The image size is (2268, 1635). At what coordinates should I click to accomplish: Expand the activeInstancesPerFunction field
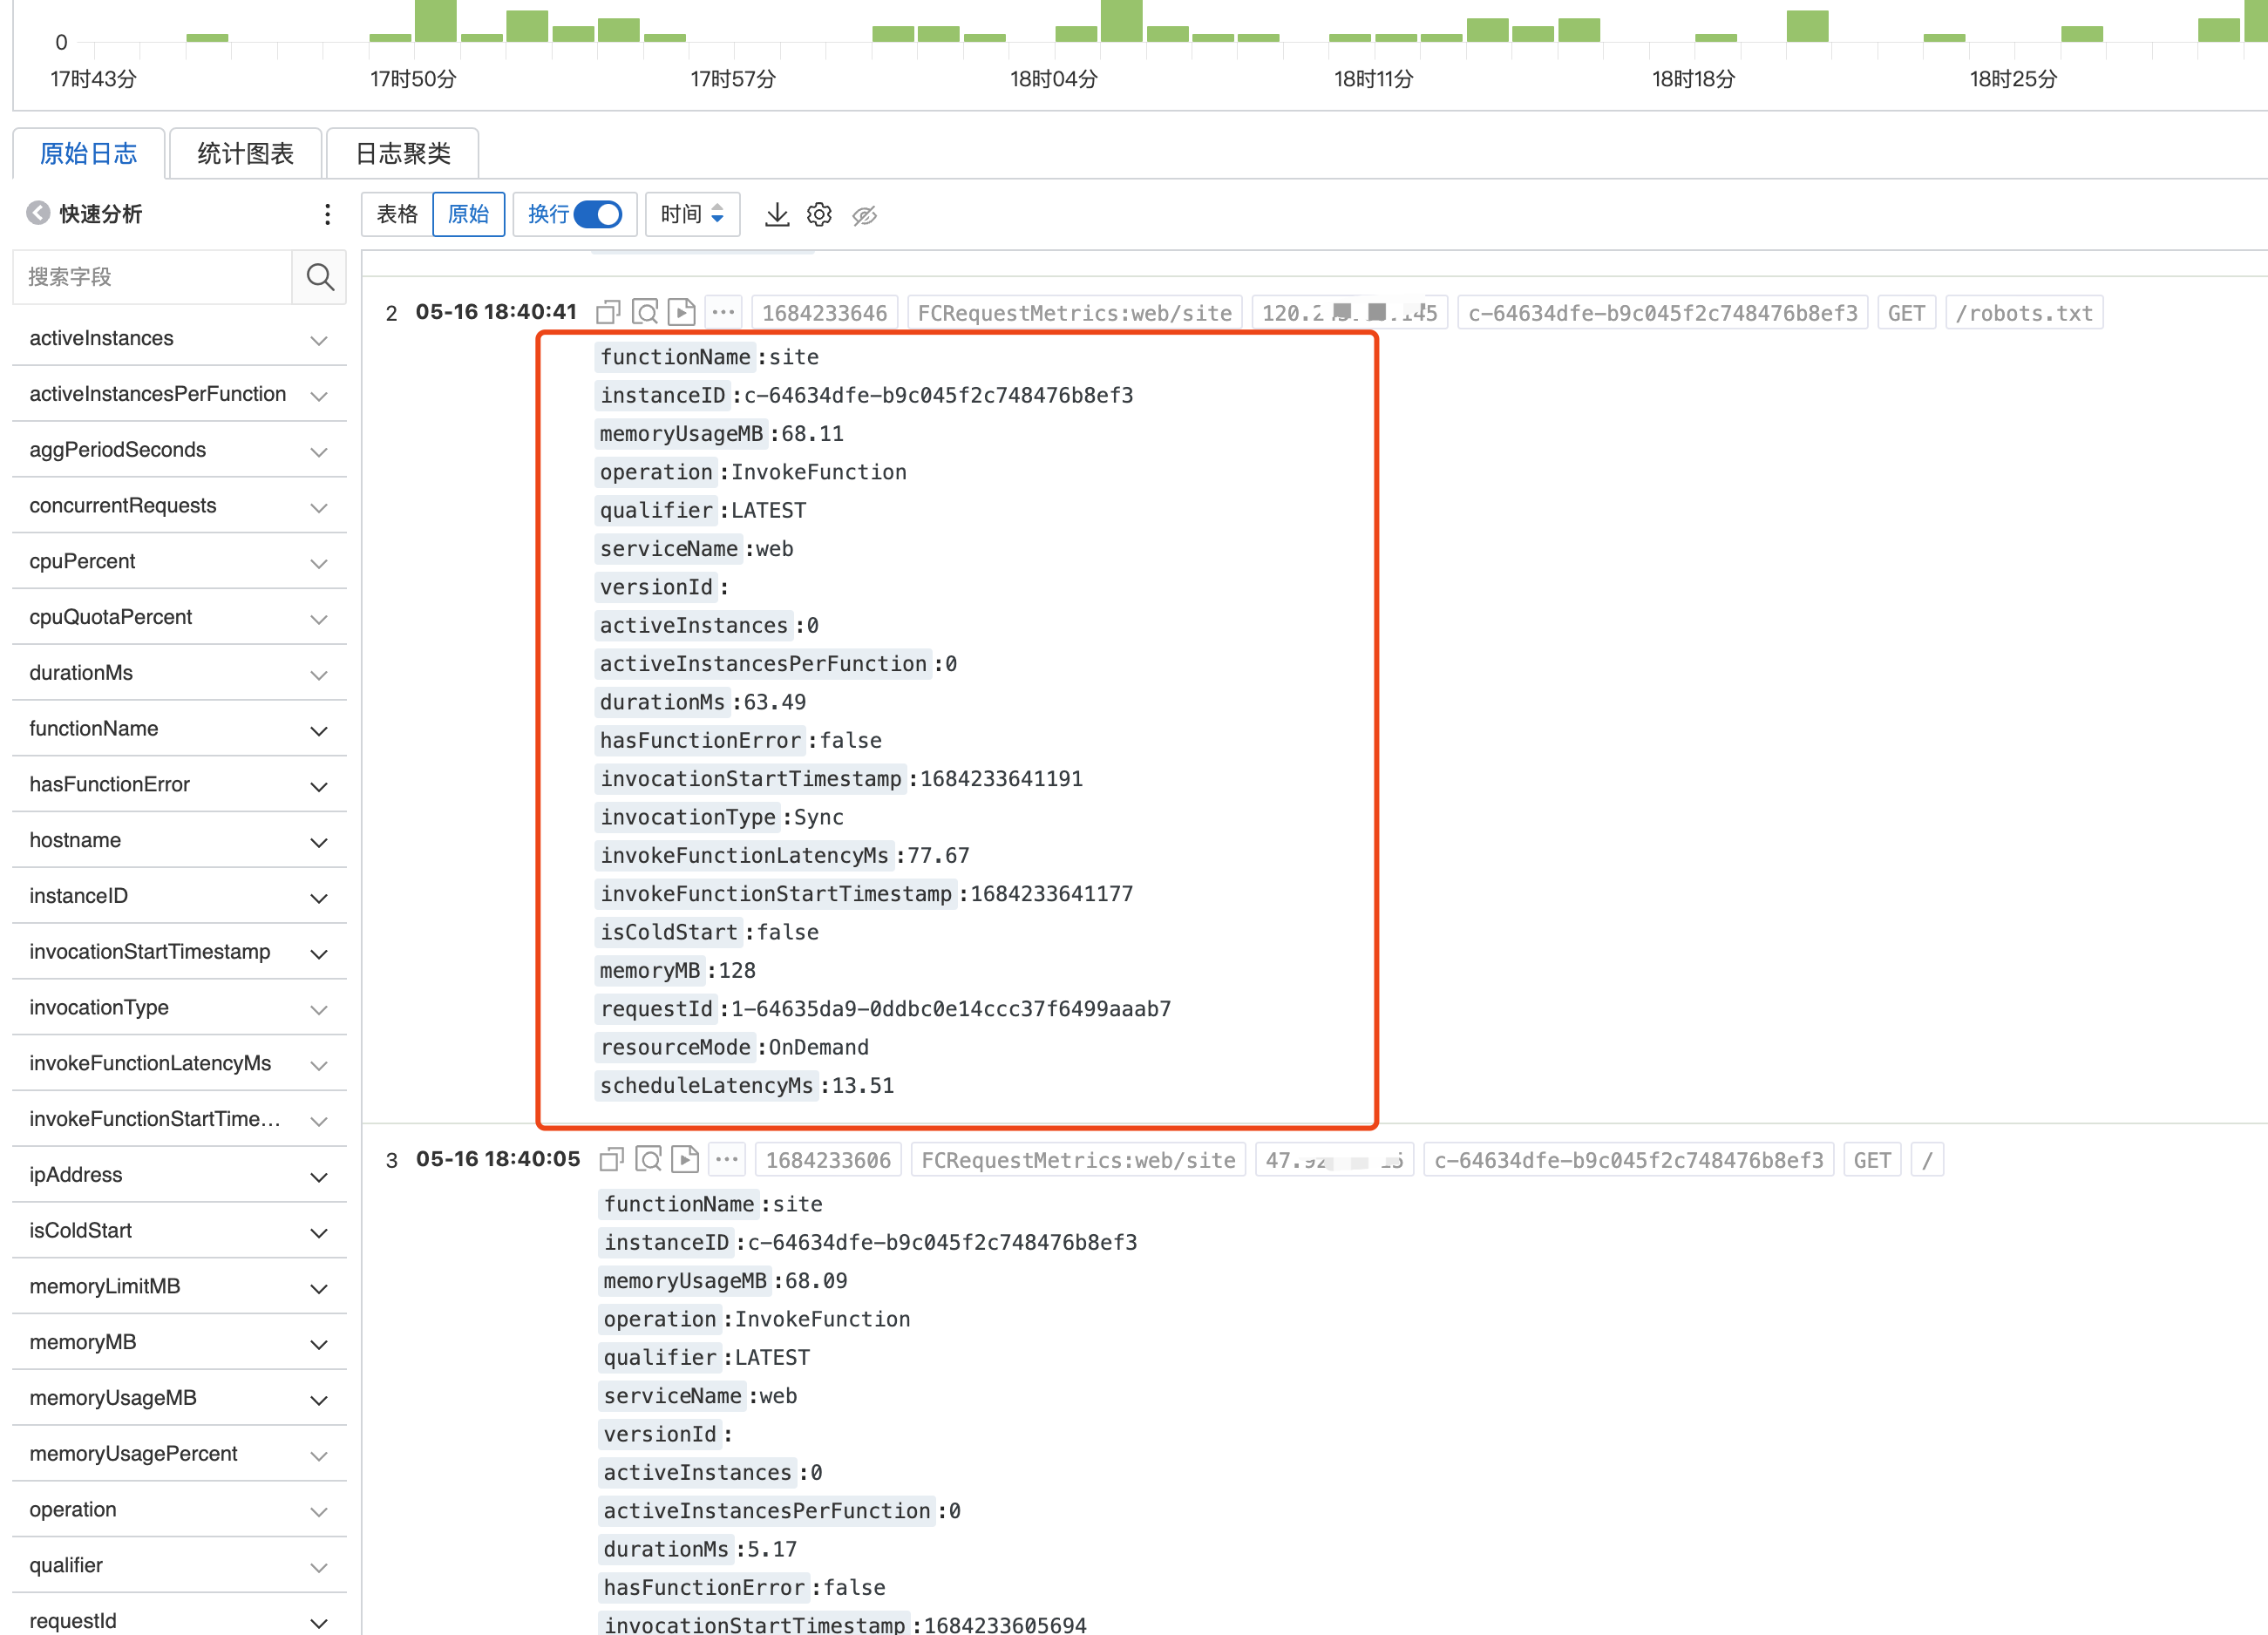coord(319,396)
